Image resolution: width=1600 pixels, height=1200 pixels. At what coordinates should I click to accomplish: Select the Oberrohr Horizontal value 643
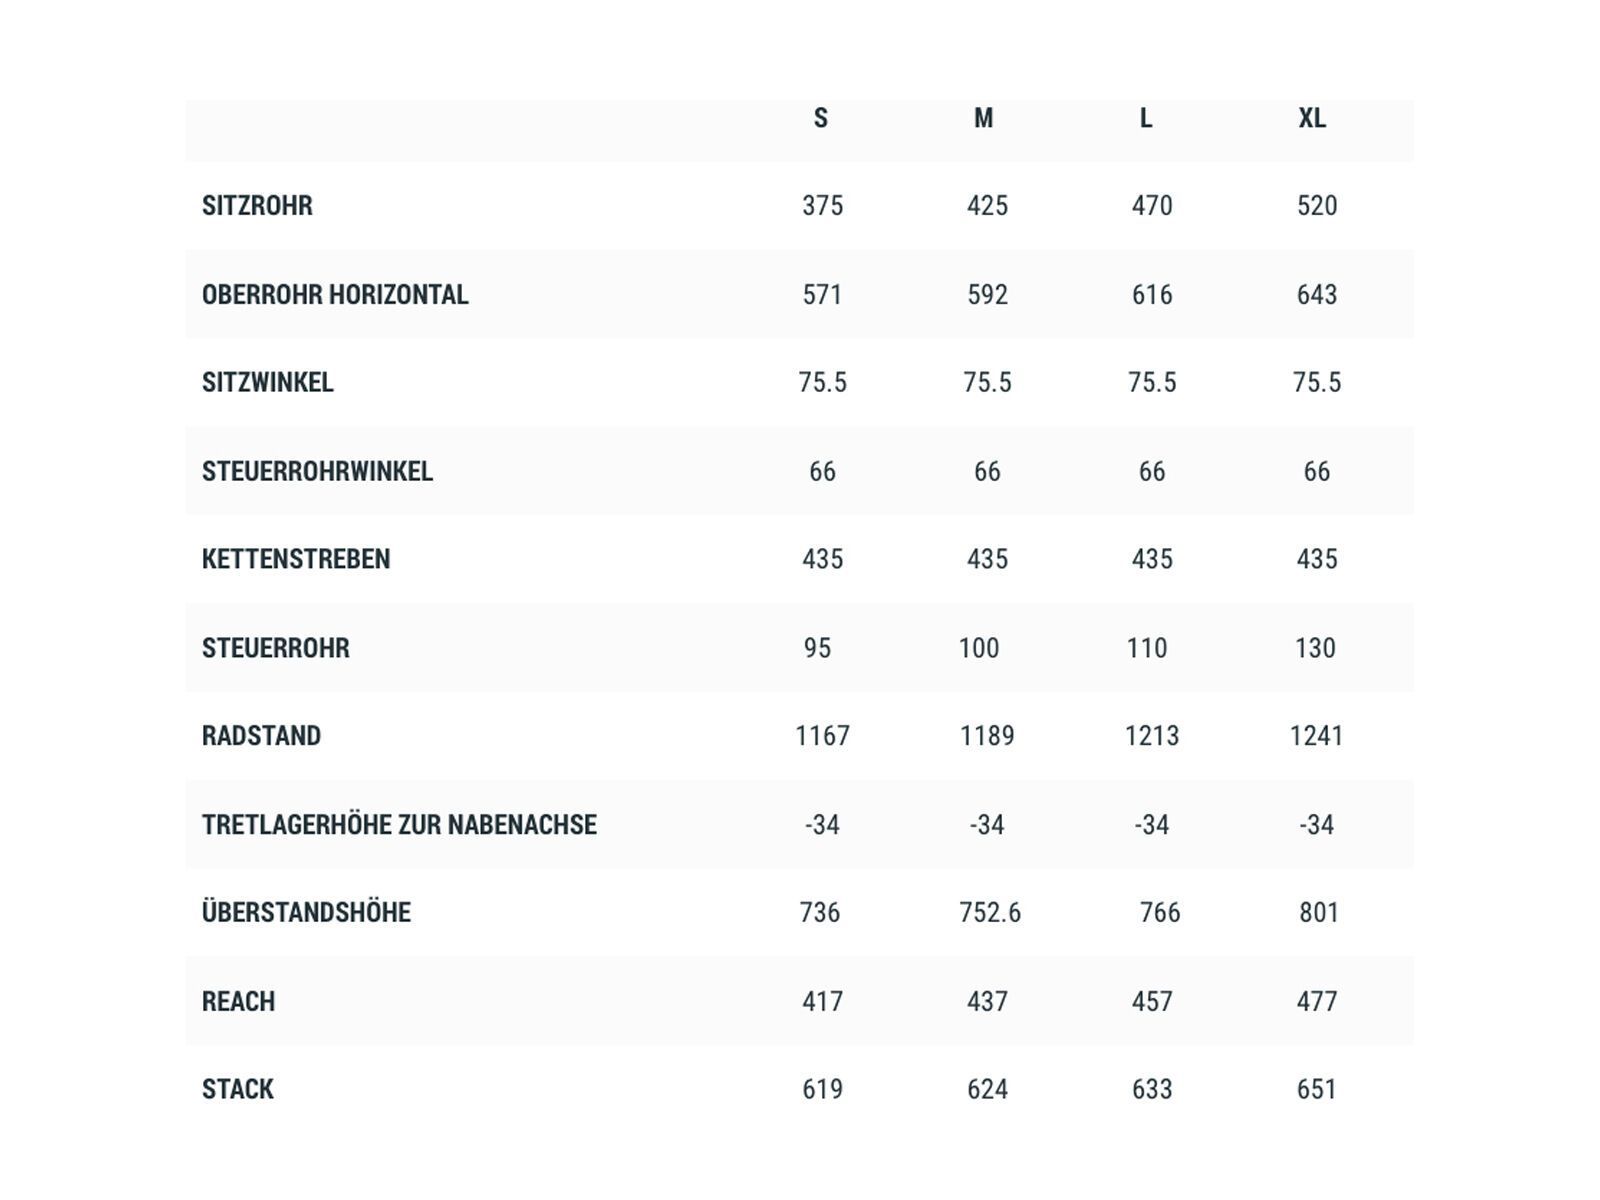pyautogui.click(x=1317, y=295)
